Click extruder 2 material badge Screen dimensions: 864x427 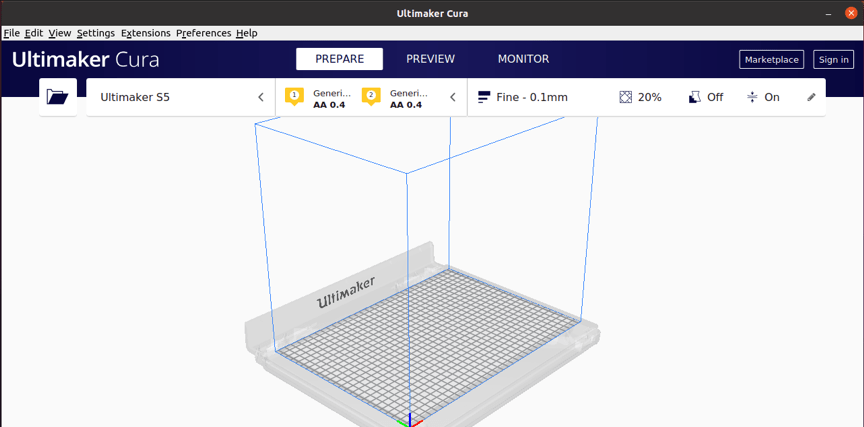[x=371, y=97]
